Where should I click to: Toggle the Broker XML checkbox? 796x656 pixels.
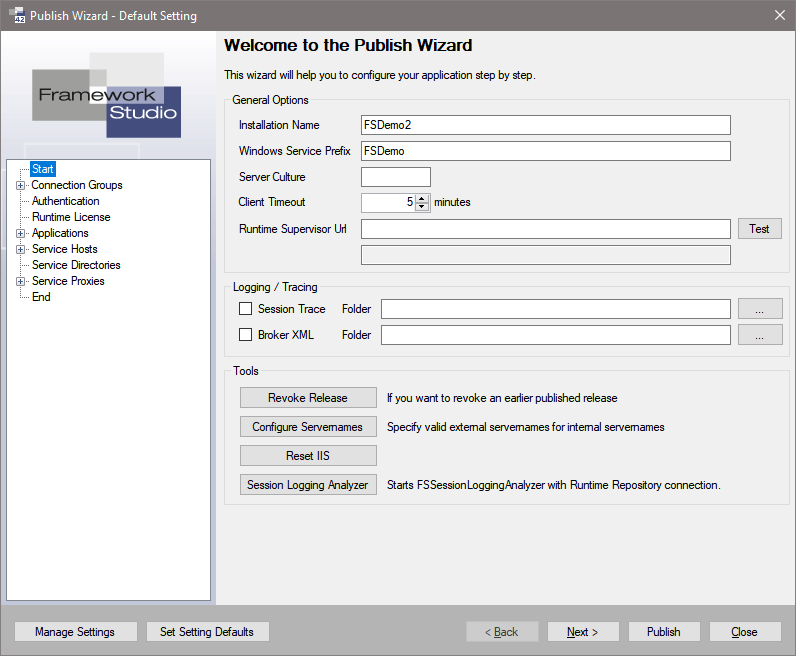tap(246, 335)
